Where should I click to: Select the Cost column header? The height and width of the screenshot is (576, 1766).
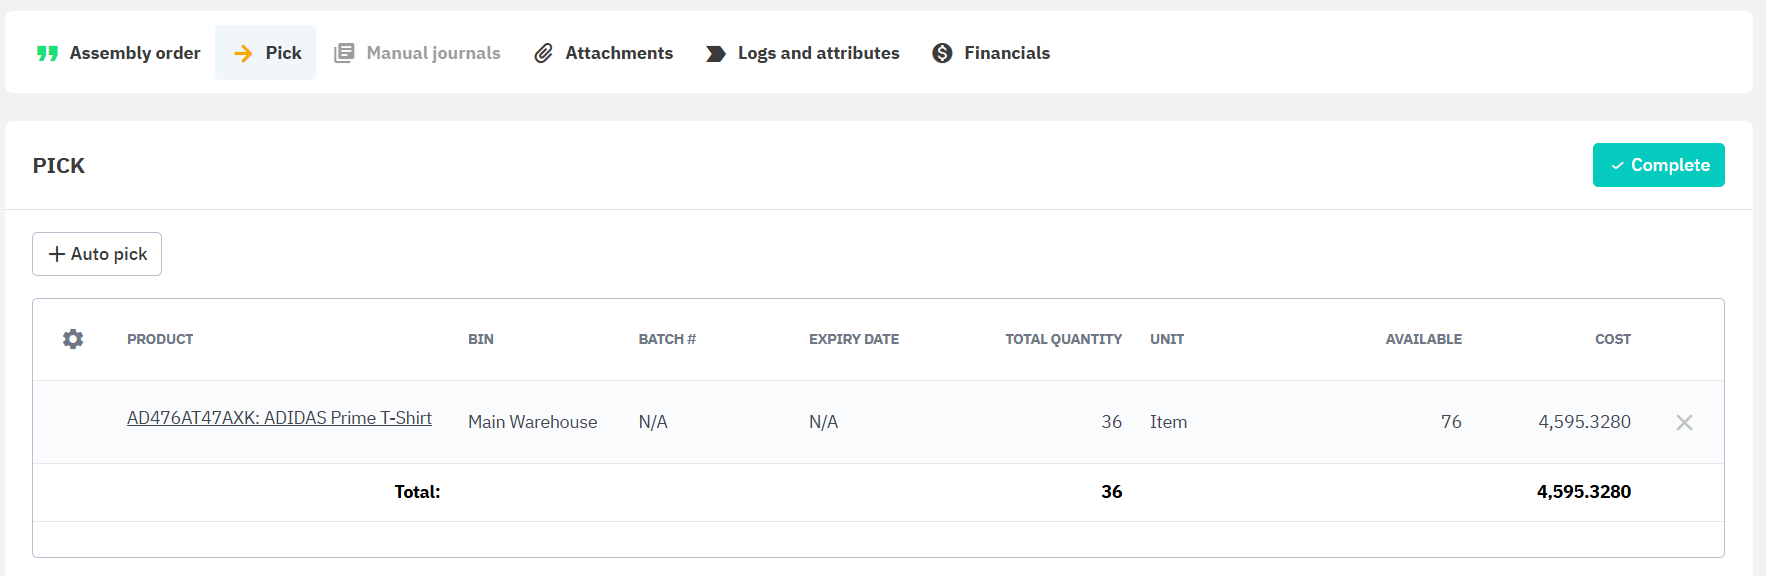[1612, 339]
